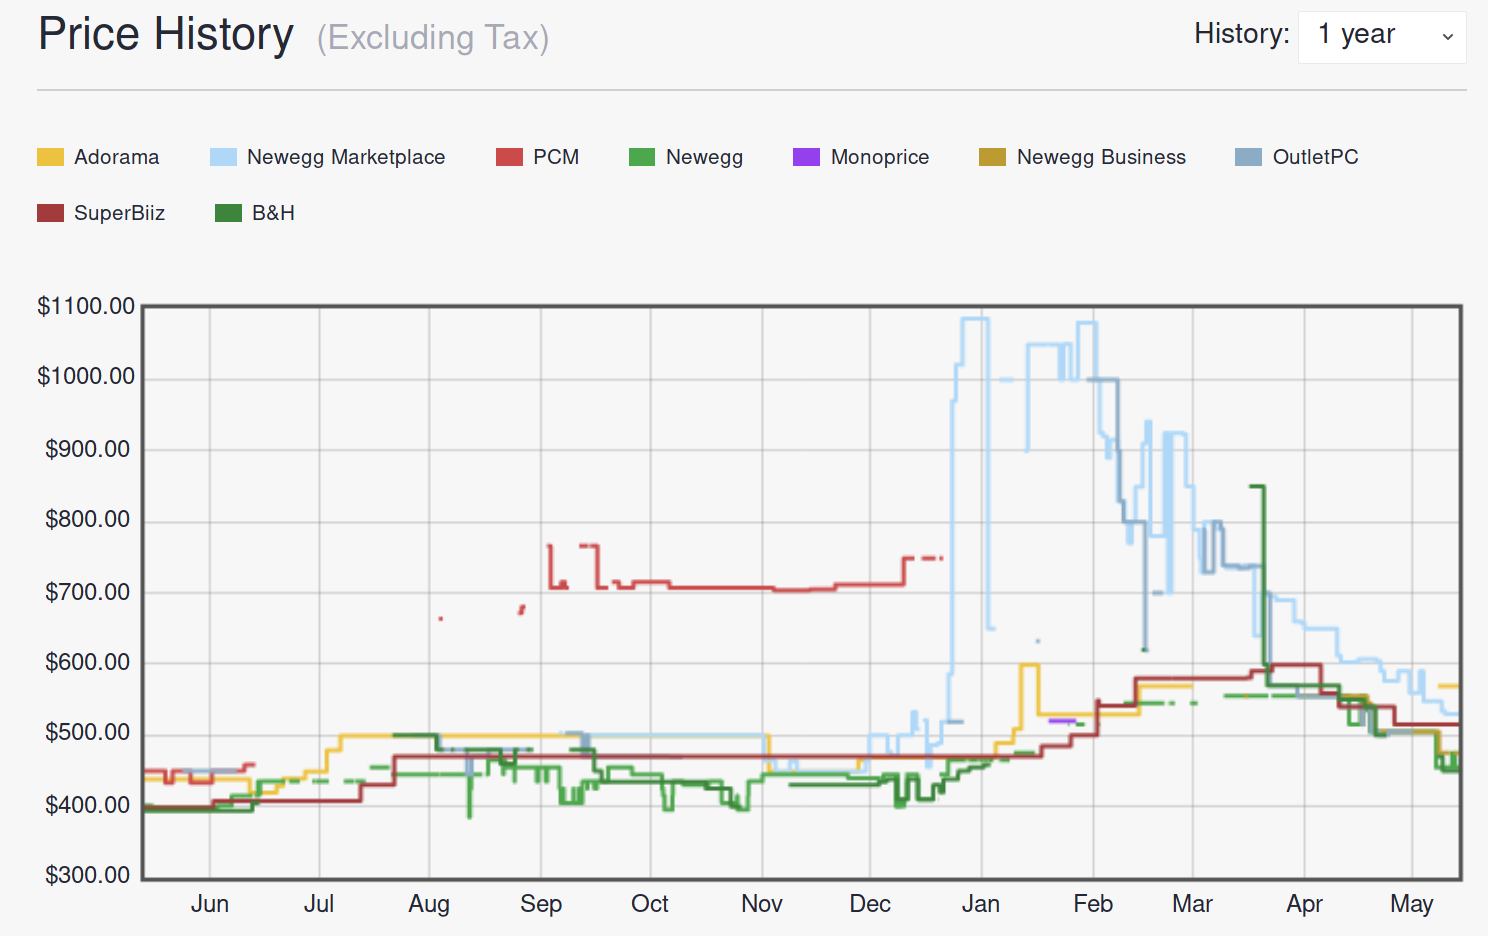Screen dimensions: 1488x936
Task: Click the light blue Newegg Marketplace swatch
Action: click(x=223, y=157)
